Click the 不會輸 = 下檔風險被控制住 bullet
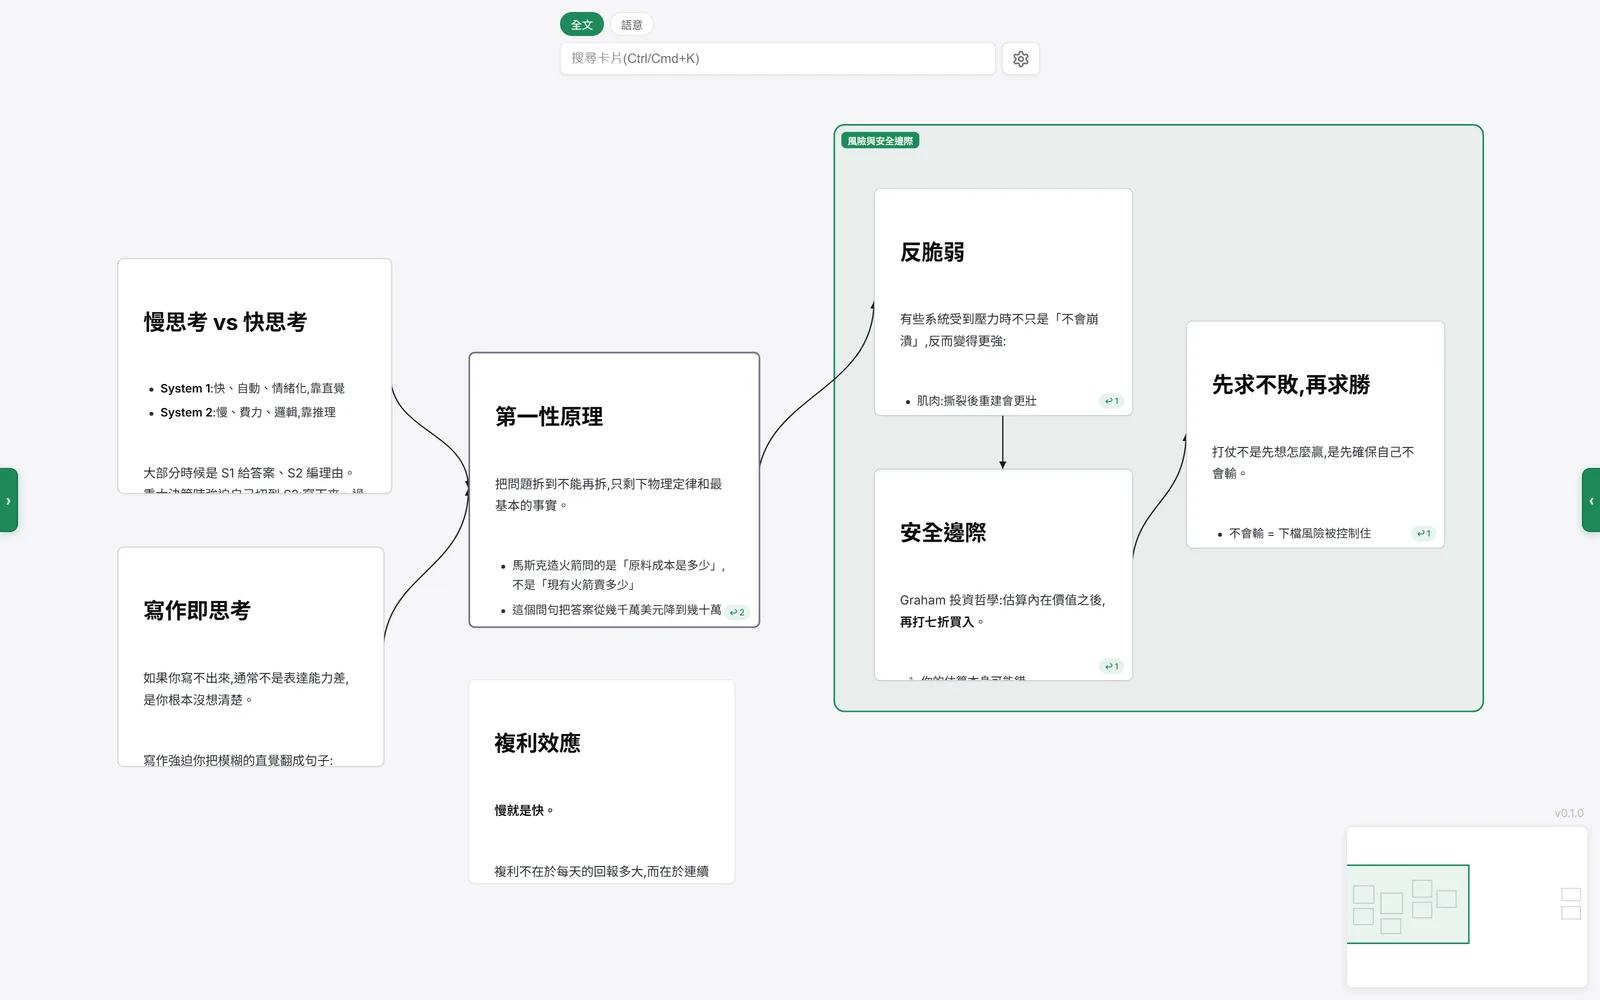This screenshot has width=1600, height=1000. (1299, 533)
